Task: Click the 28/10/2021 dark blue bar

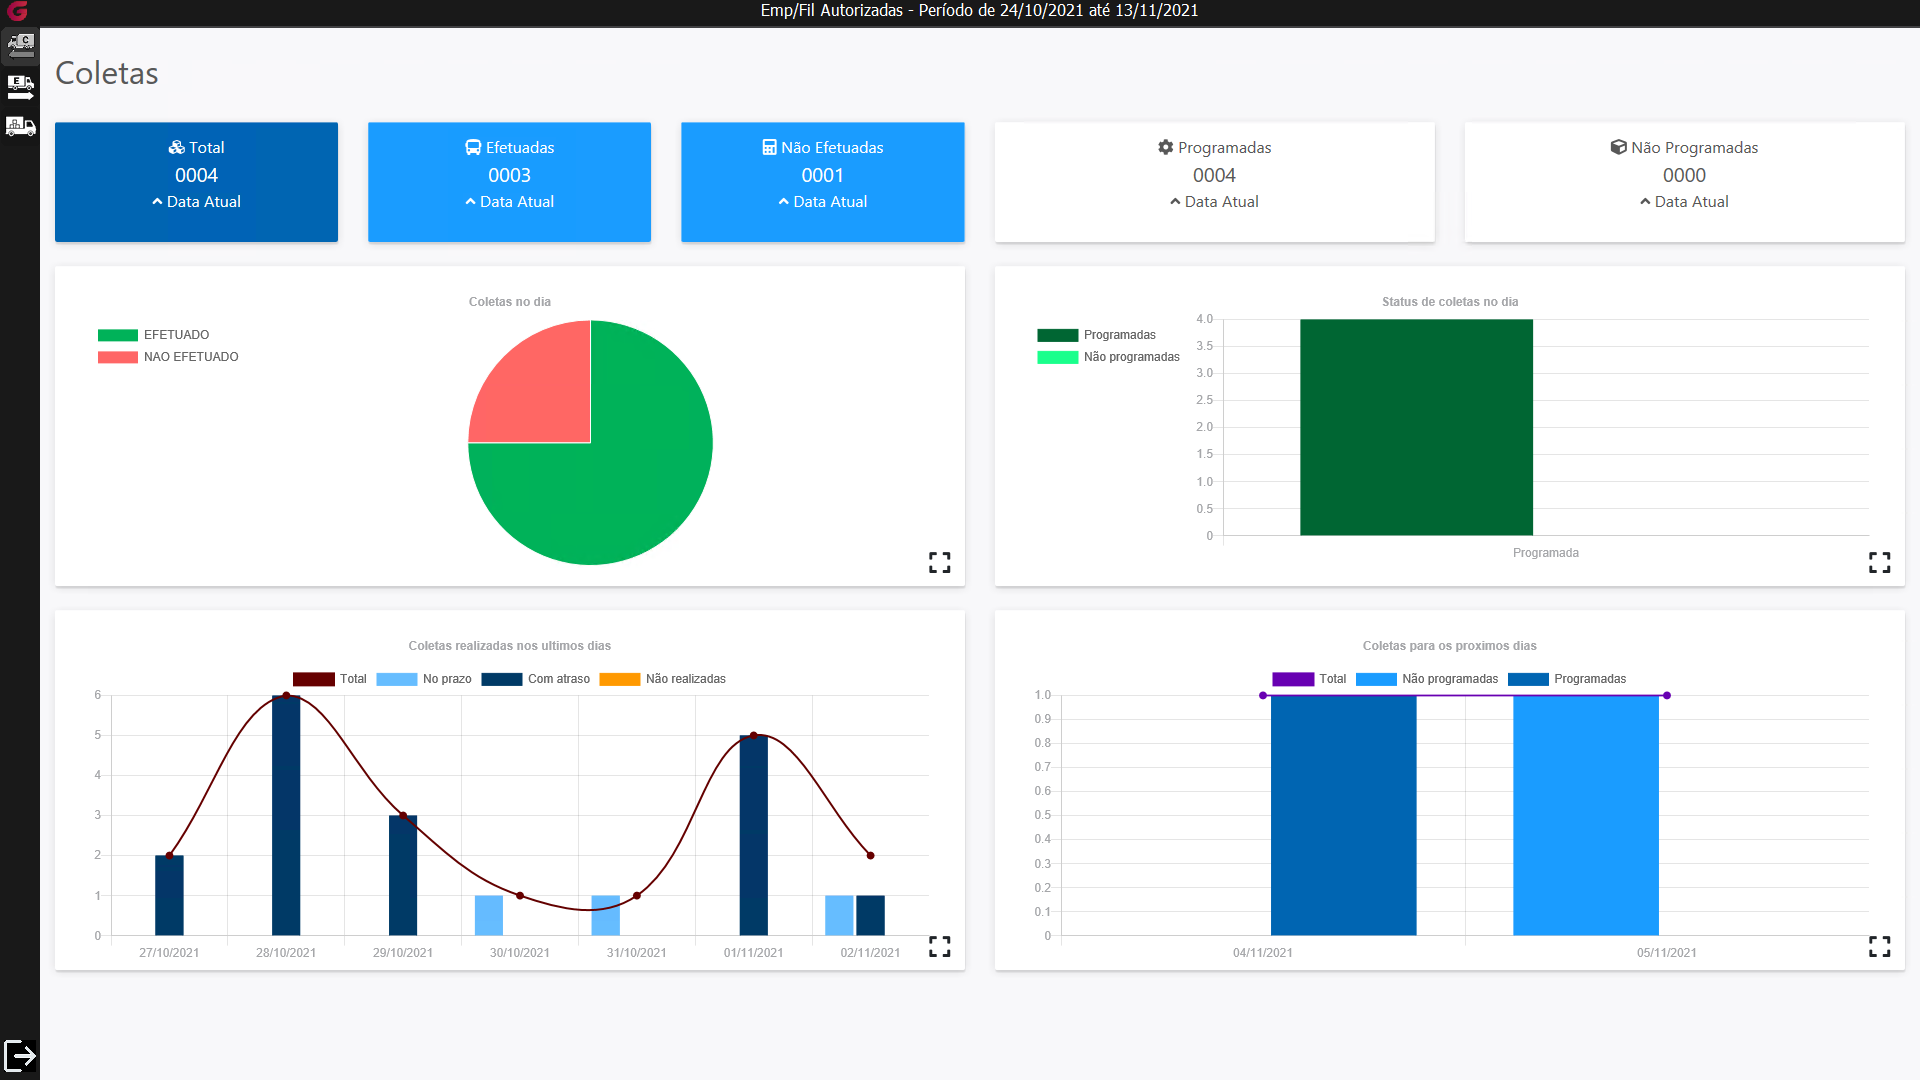Action: click(x=286, y=815)
